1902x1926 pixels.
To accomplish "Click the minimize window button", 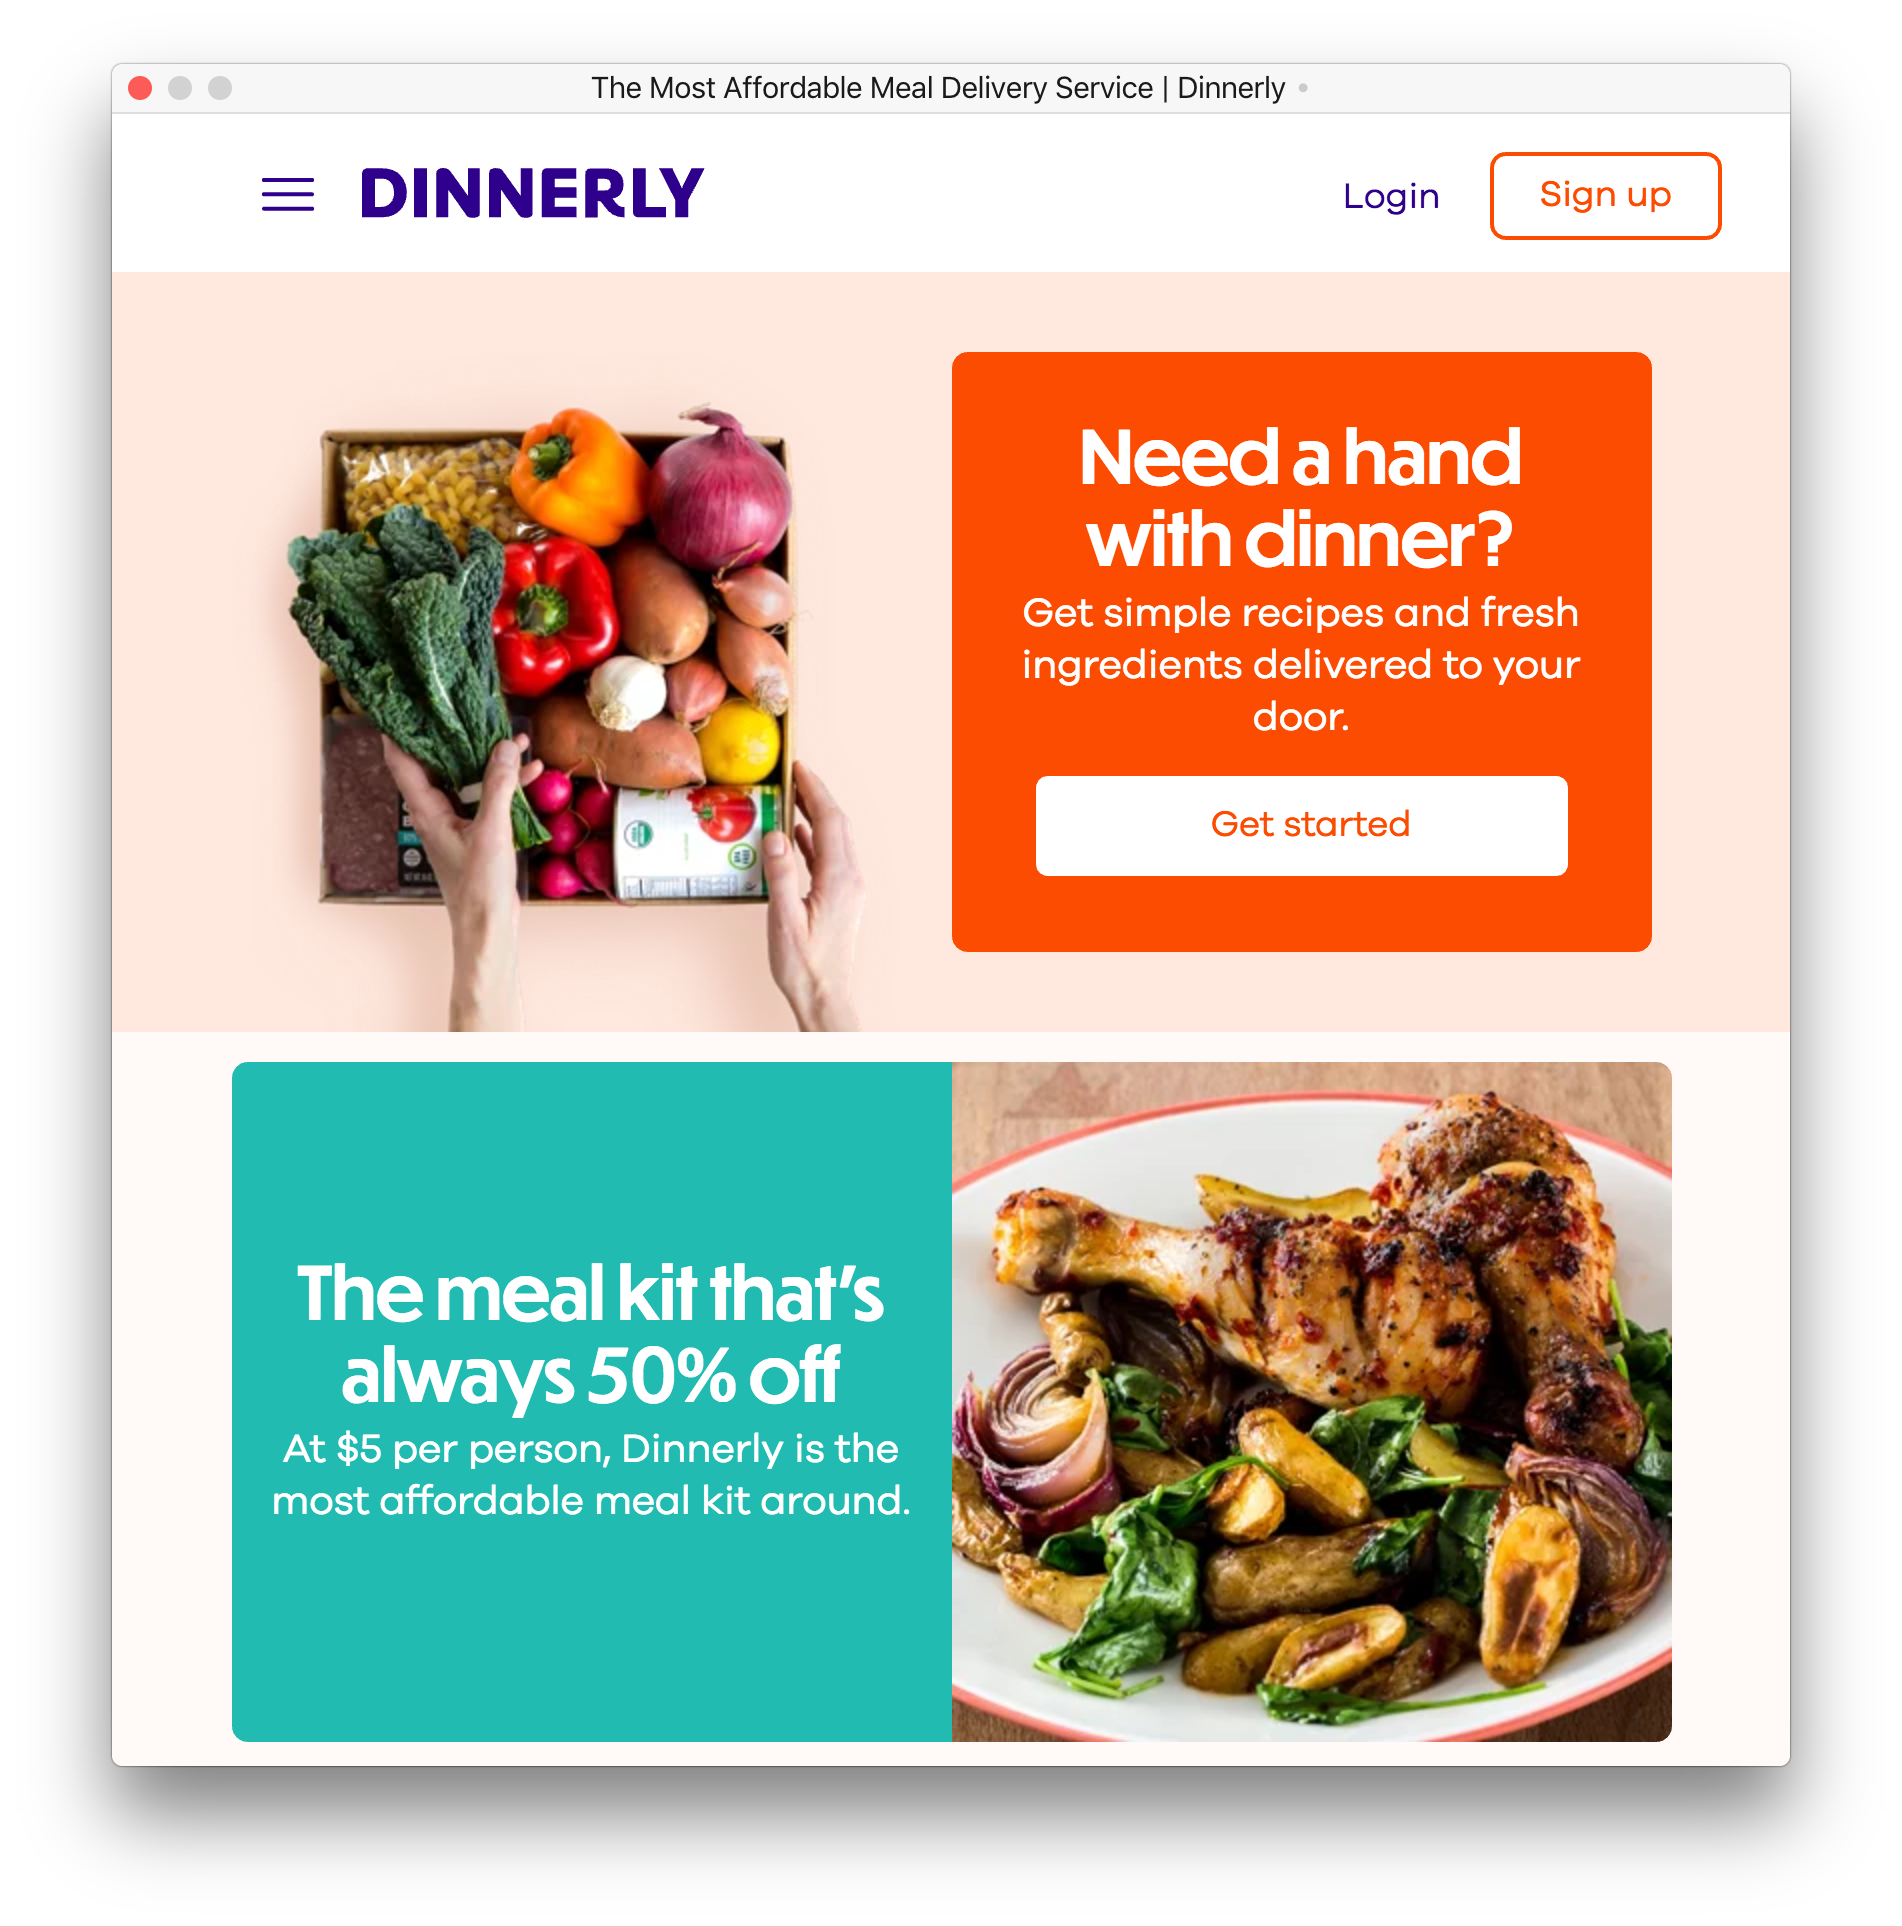I will pos(180,88).
